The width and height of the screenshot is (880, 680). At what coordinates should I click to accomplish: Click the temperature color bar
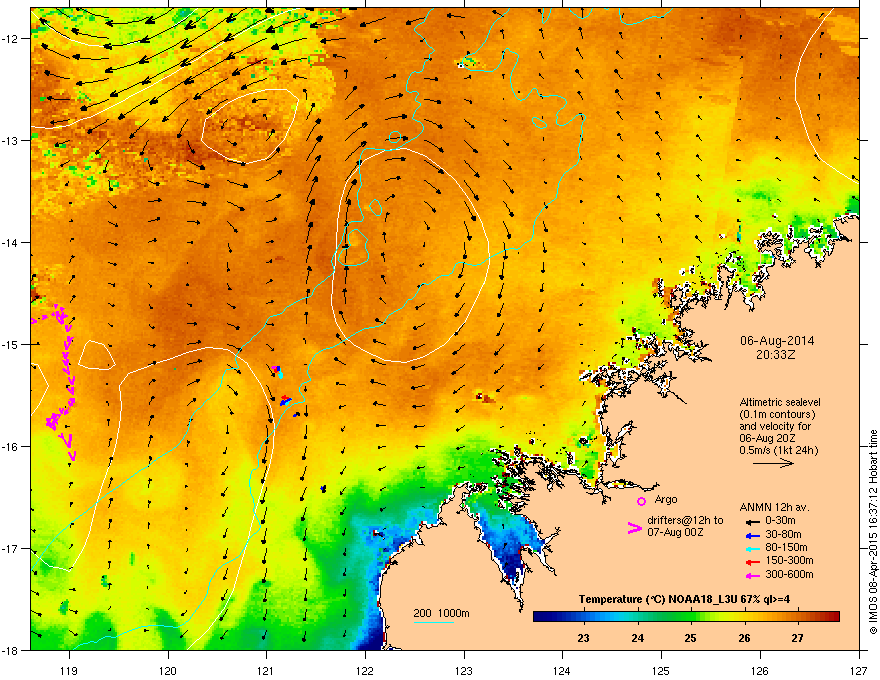686,617
